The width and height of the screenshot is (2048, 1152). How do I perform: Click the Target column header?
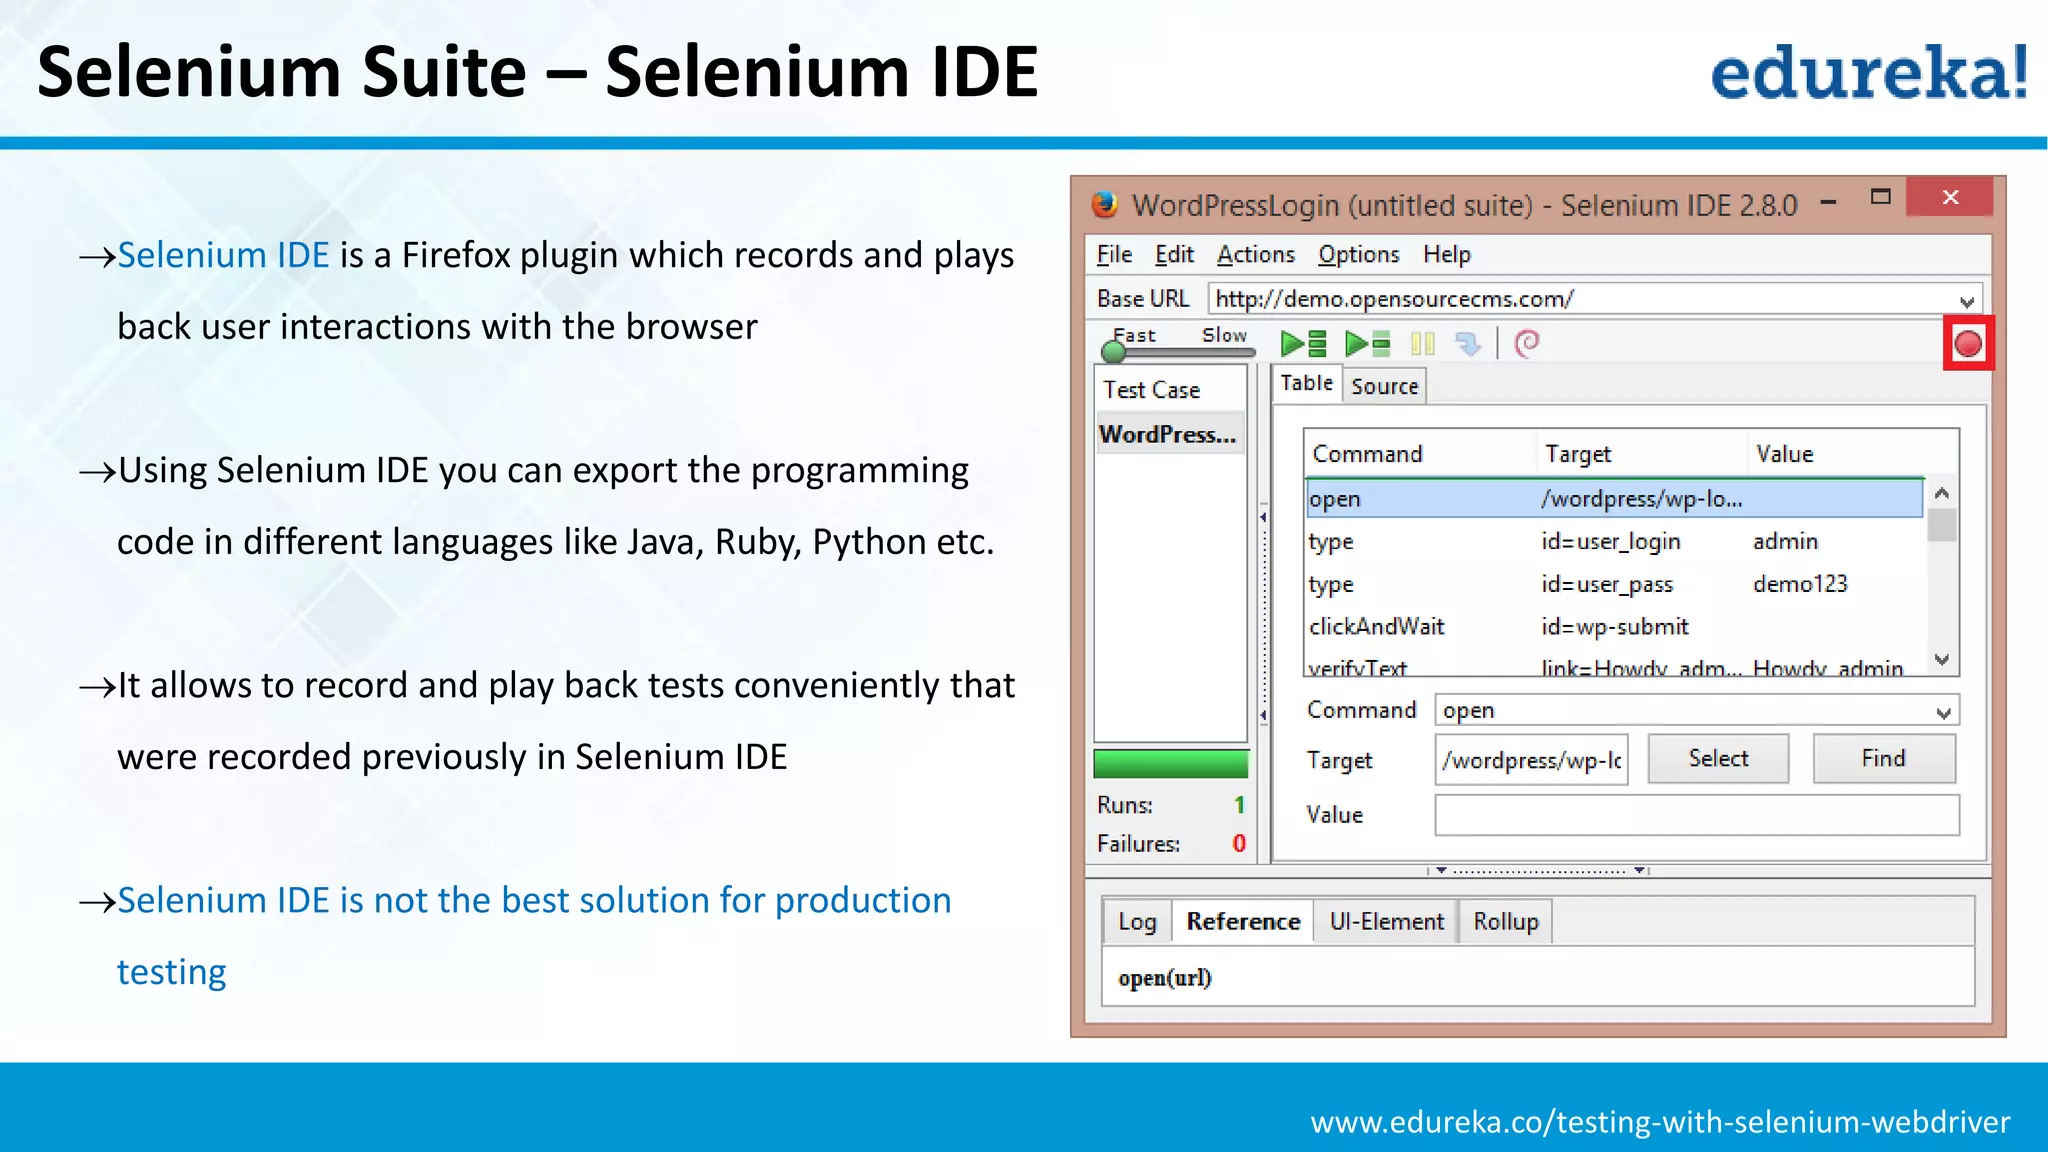[1641, 453]
